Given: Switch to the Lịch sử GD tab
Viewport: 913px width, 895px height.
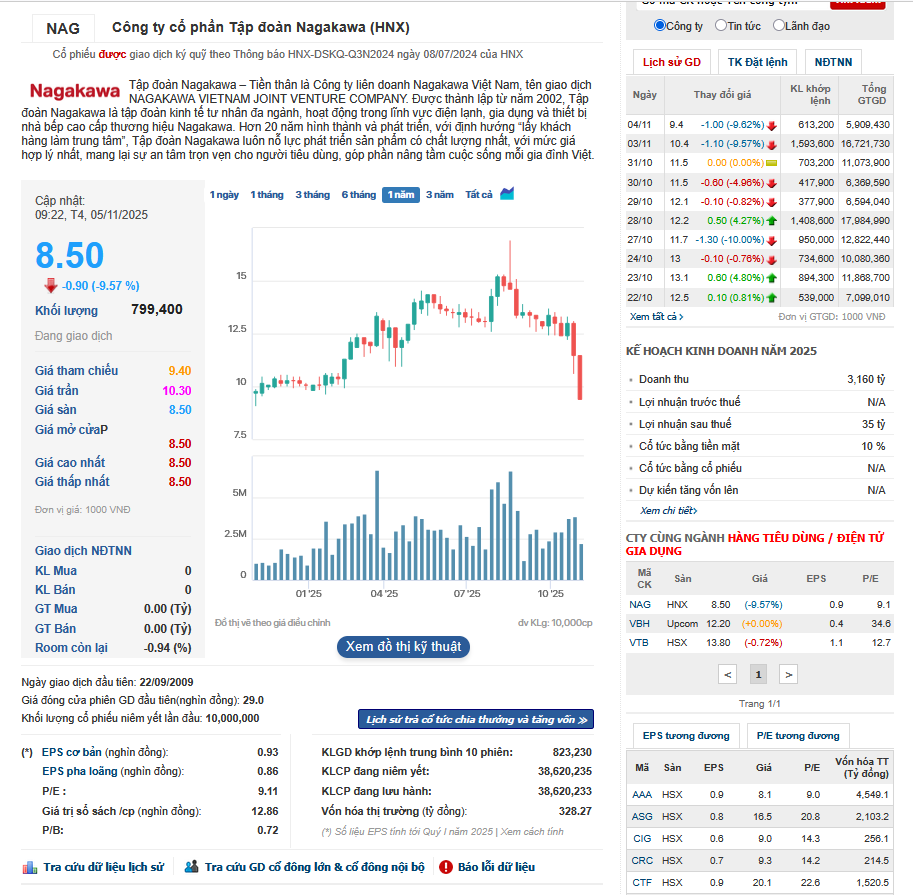Looking at the screenshot, I should click(671, 62).
